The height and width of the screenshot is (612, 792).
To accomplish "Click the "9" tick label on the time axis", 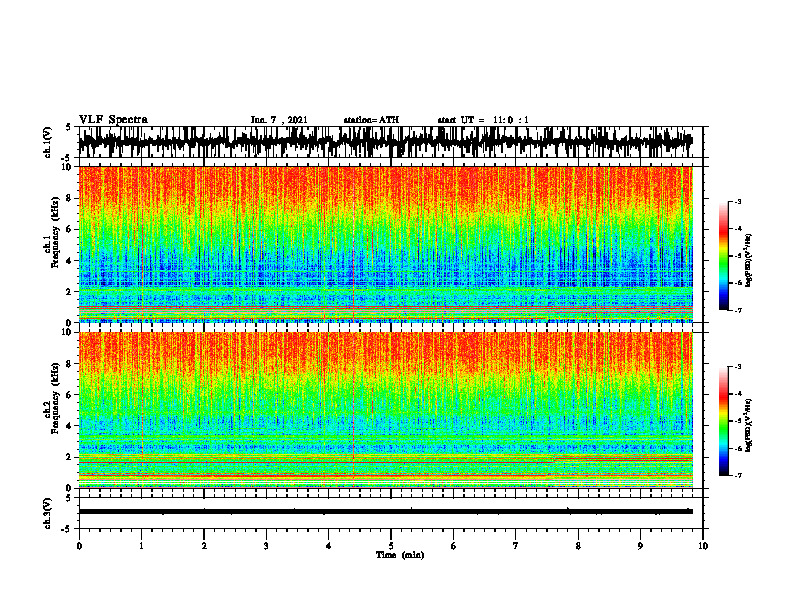I will tap(640, 546).
